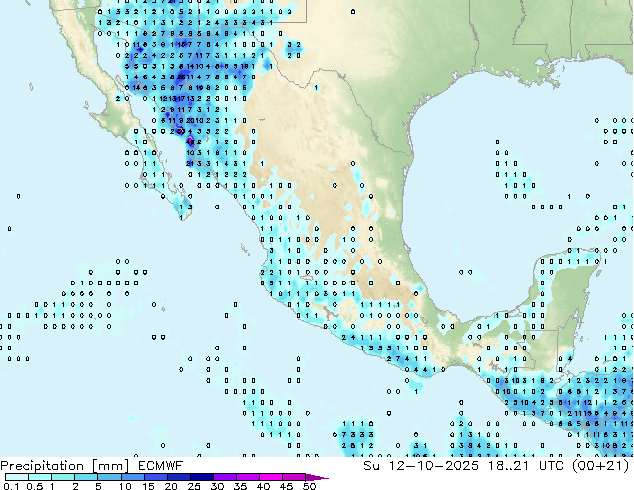Click the '40' legend scale label

click(x=263, y=486)
